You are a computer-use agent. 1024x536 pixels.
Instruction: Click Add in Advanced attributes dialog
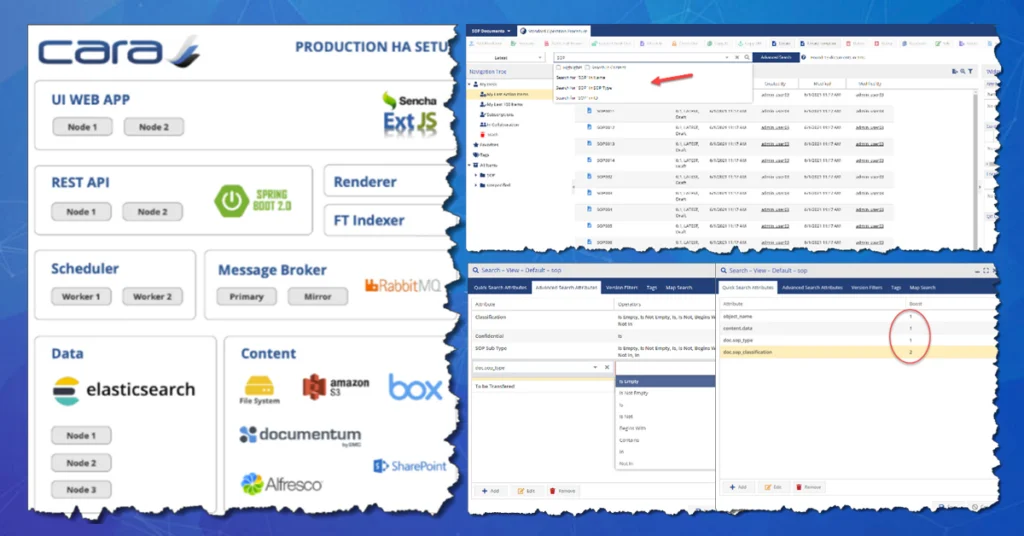(x=490, y=491)
